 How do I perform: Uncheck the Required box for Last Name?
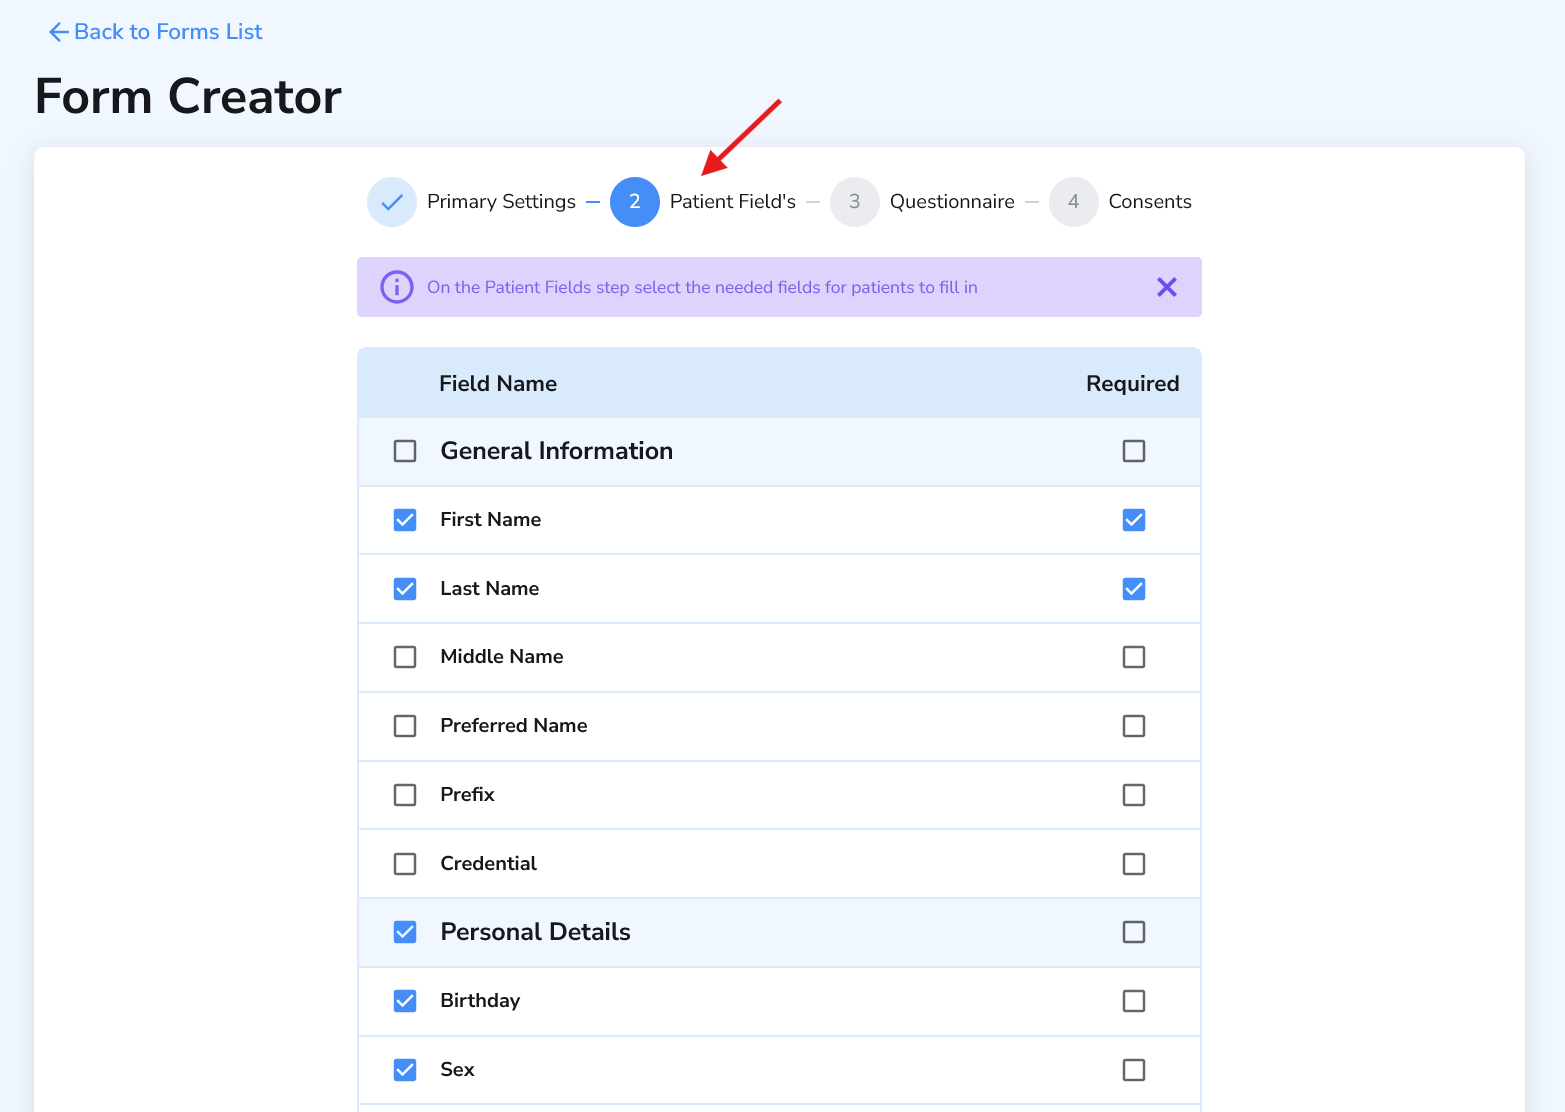pos(1133,589)
